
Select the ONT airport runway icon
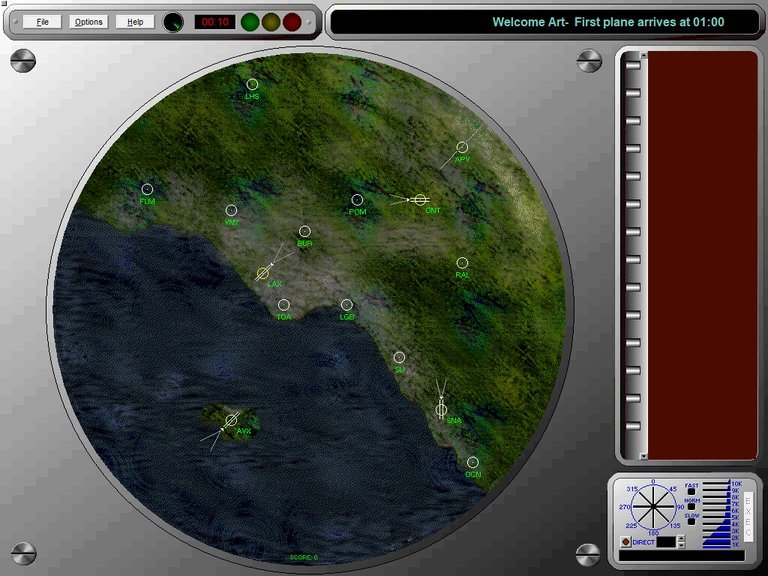click(419, 200)
